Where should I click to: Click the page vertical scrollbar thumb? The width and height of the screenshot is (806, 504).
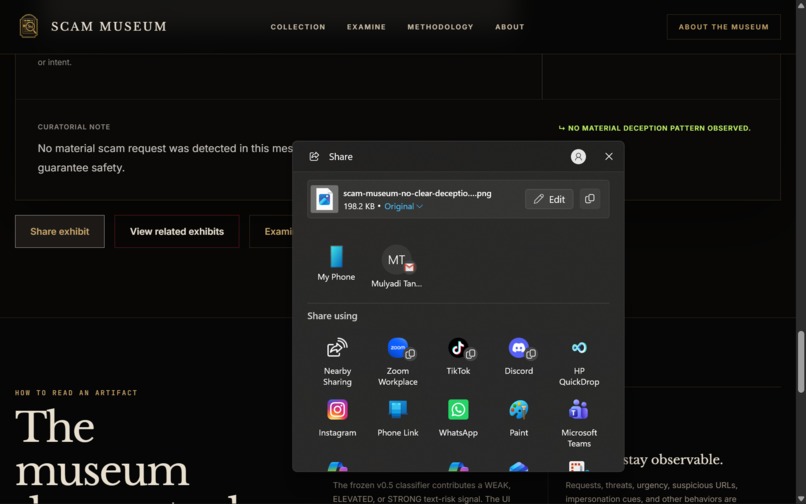[x=801, y=362]
